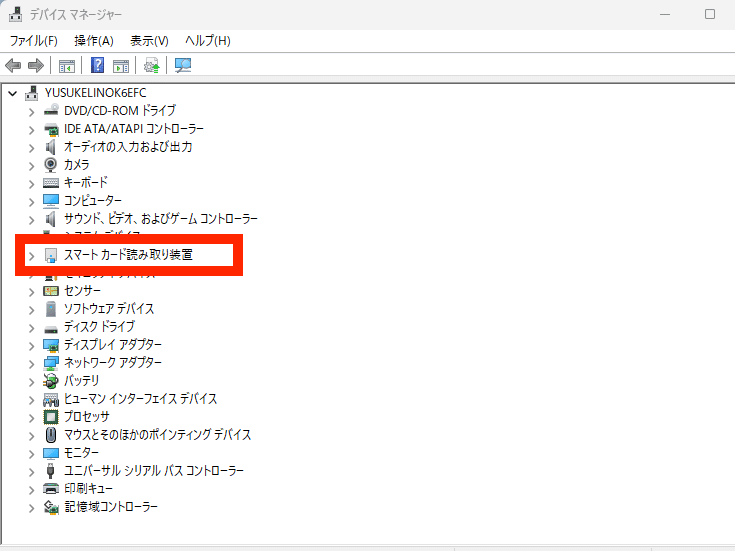The width and height of the screenshot is (735, 551).
Task: Toggle the action pane toolbar icon
Action: tap(121, 66)
